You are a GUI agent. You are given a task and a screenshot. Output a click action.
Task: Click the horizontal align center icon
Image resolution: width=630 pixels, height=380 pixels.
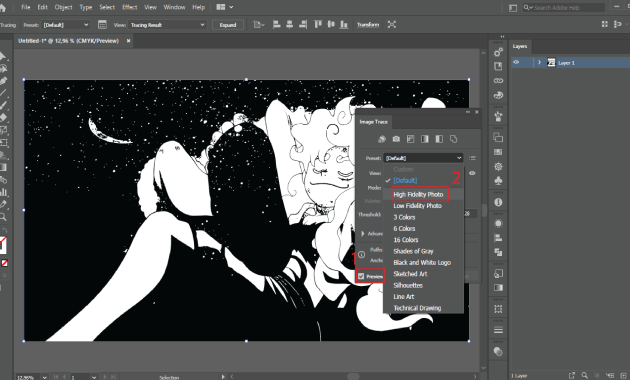click(290, 25)
